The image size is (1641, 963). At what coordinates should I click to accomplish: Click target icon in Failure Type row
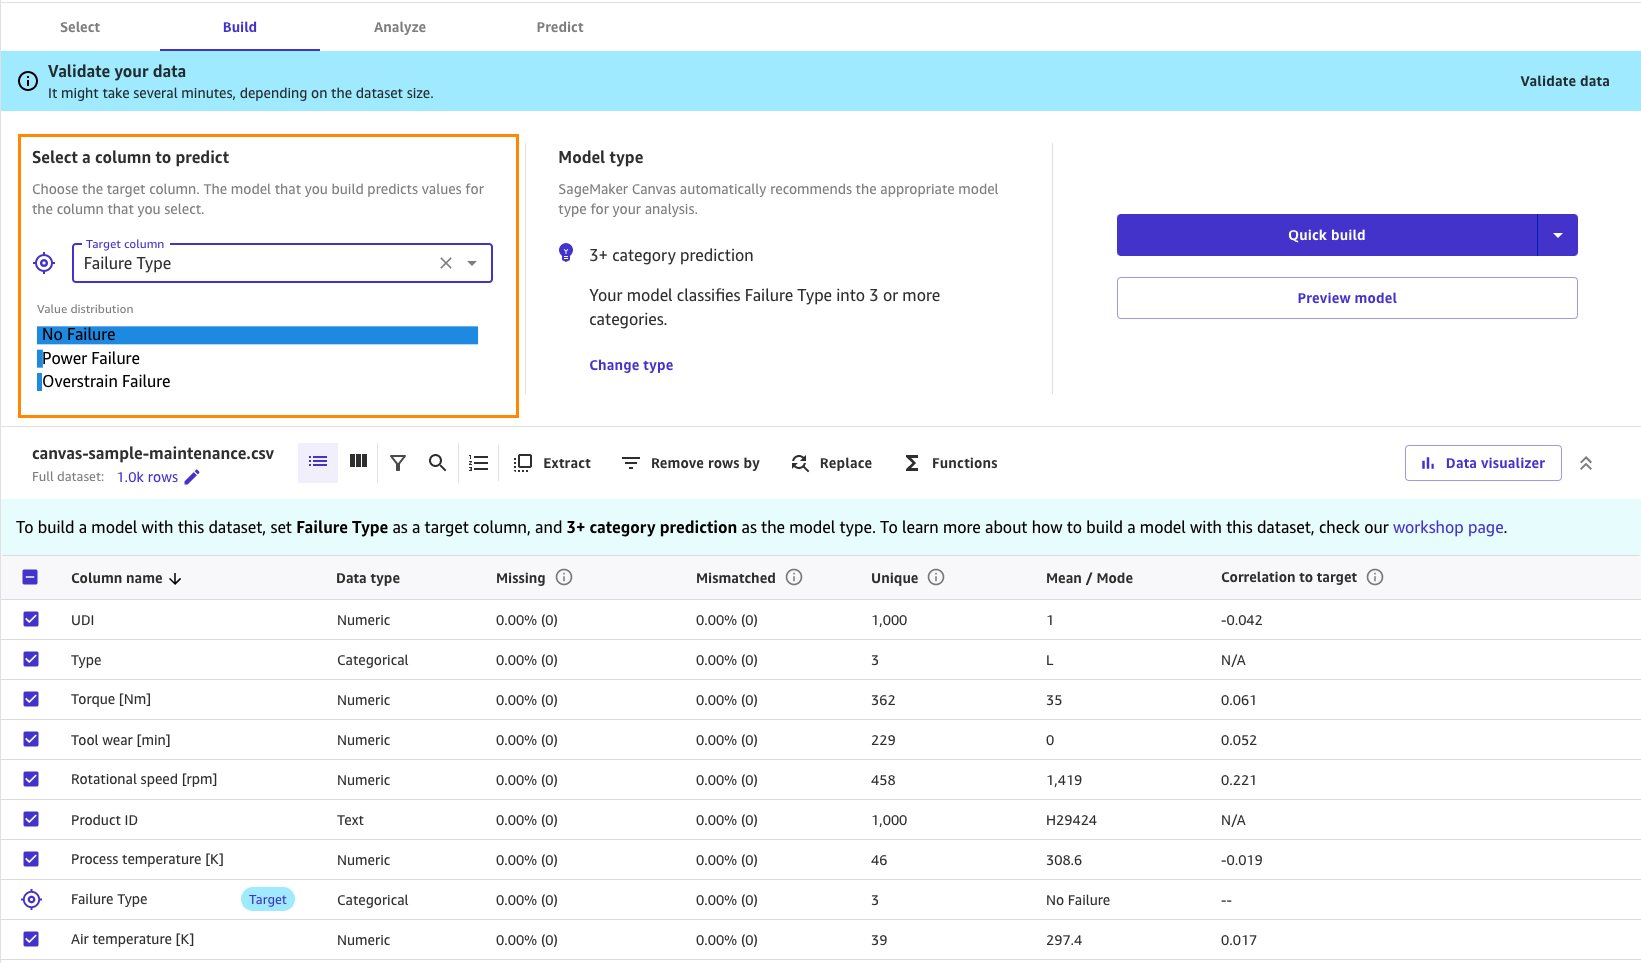31,899
